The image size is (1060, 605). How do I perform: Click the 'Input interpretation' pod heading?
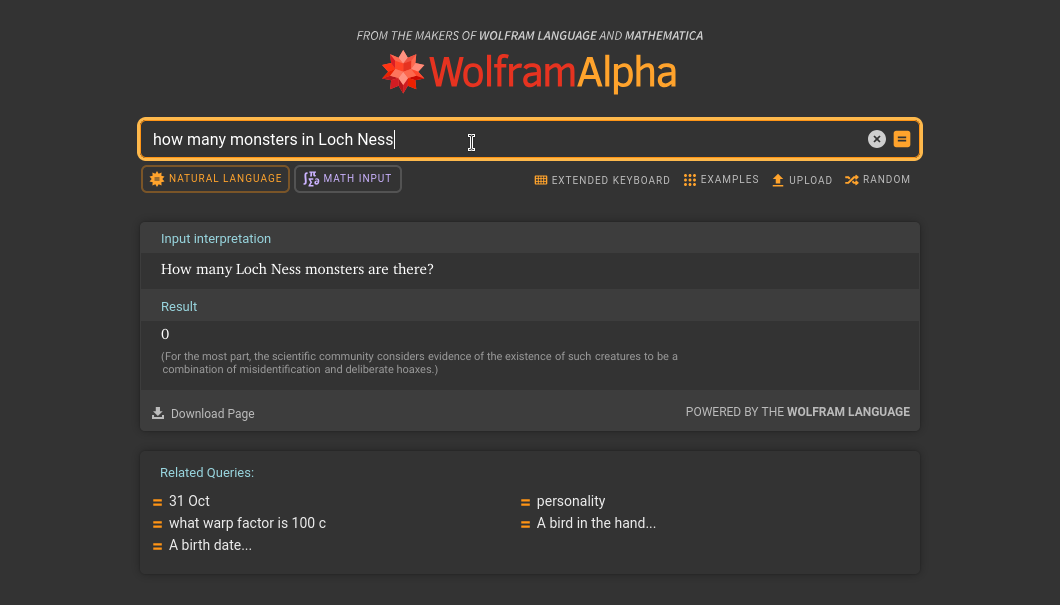216,239
